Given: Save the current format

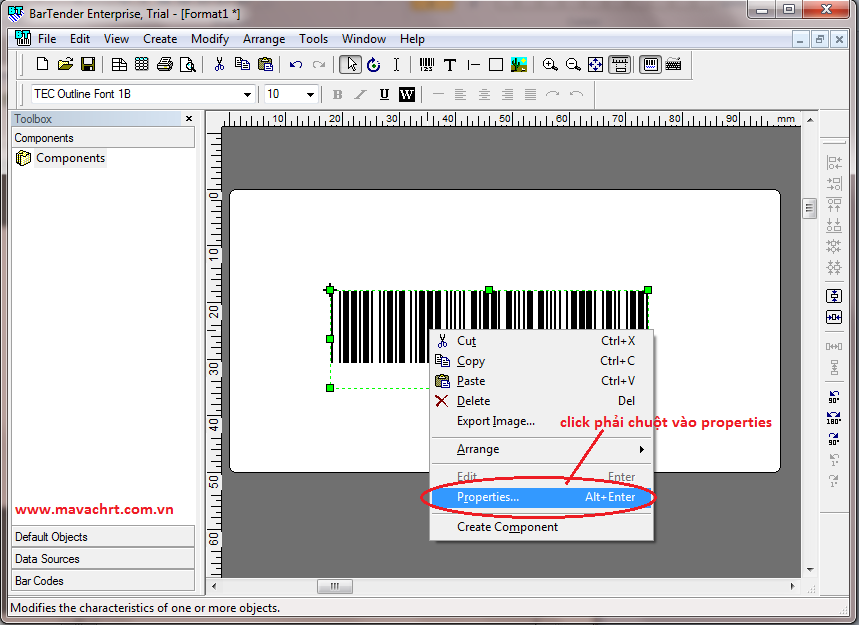Looking at the screenshot, I should click(88, 65).
